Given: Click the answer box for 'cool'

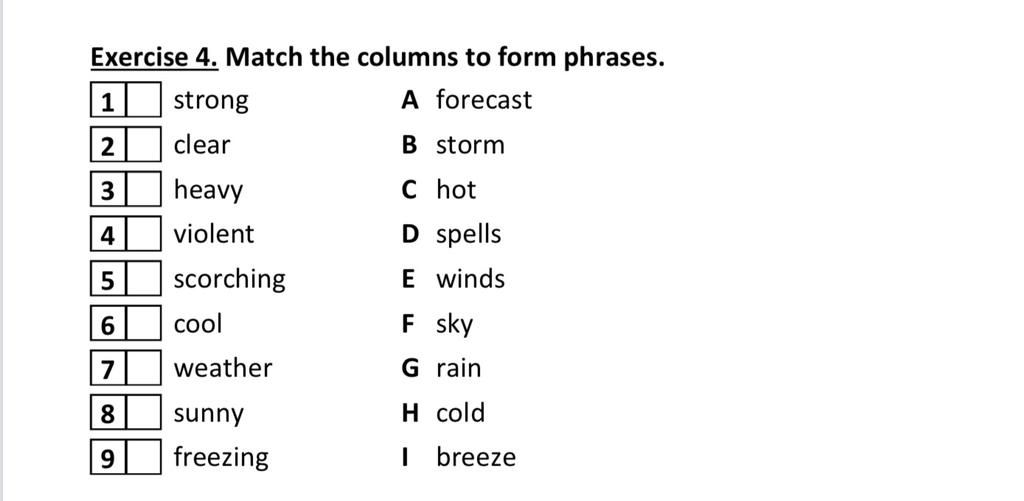Looking at the screenshot, I should (143, 323).
